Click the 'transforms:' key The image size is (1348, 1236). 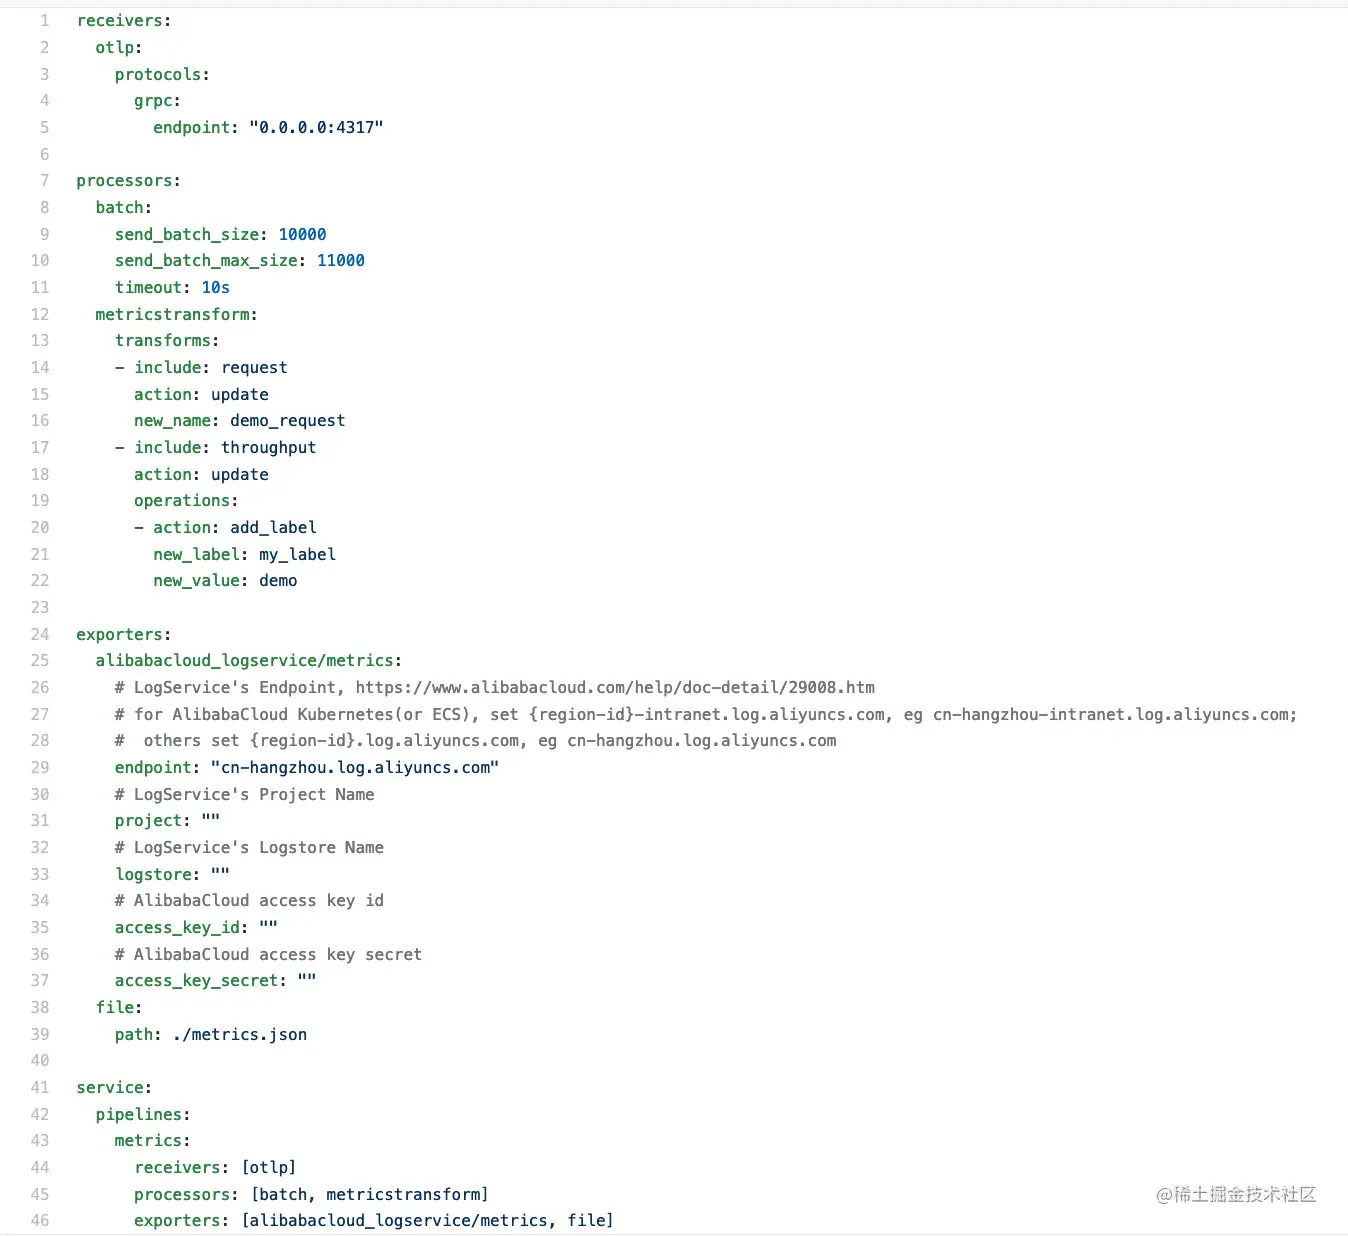(x=167, y=341)
